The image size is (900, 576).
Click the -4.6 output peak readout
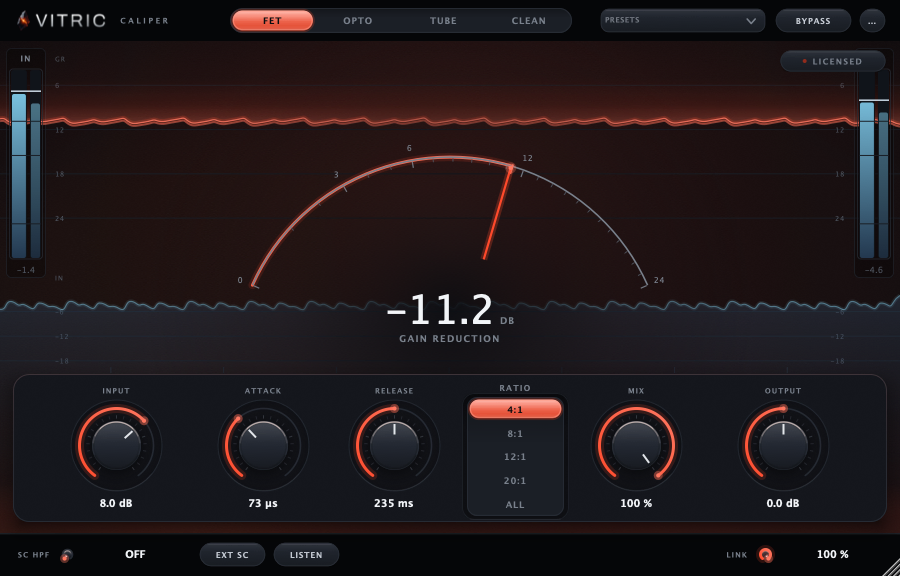(874, 270)
